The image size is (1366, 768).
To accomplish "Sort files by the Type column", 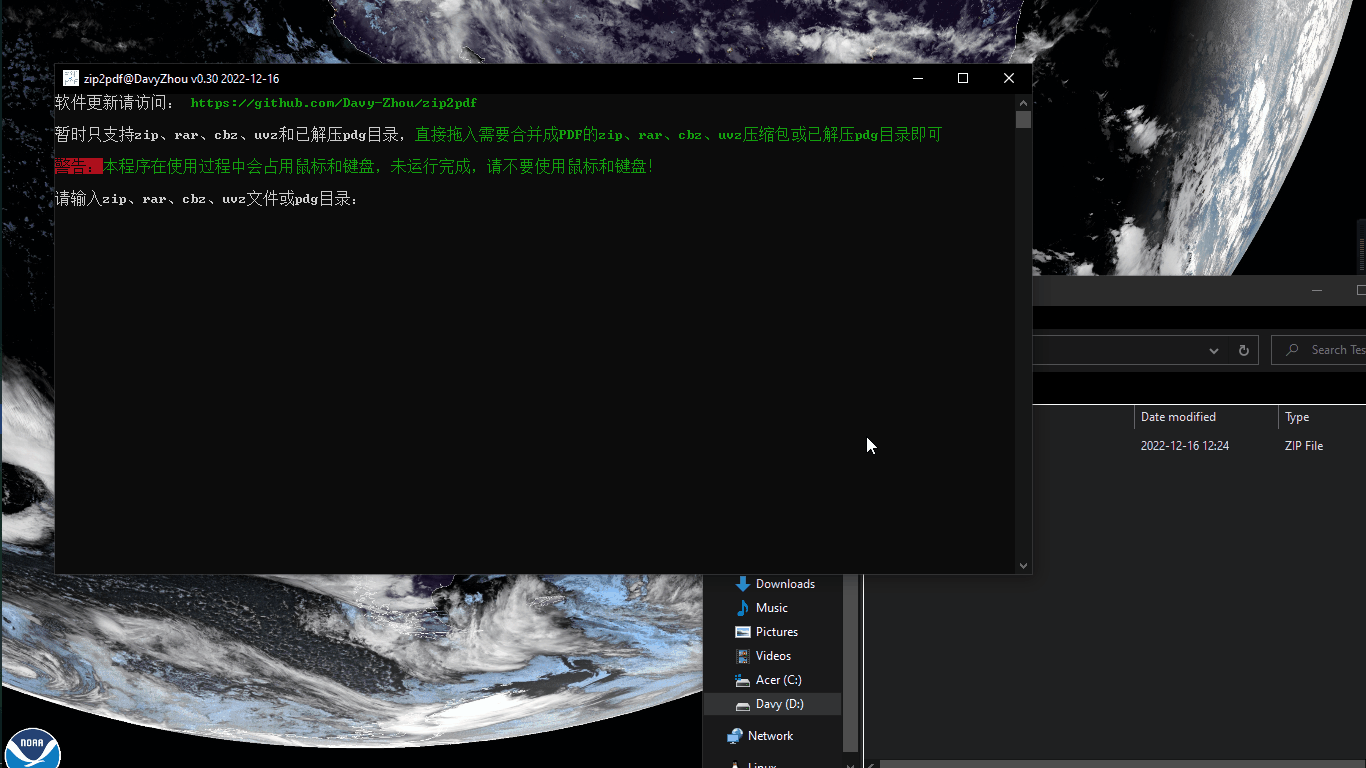I will pos(1322,417).
